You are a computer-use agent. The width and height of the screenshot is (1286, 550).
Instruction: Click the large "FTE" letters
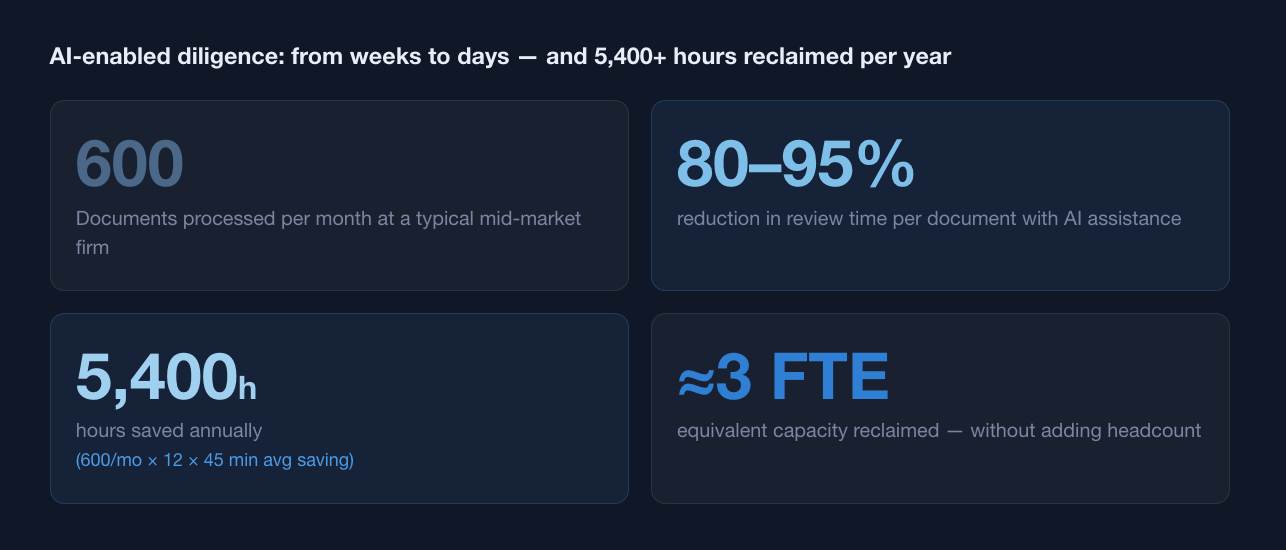830,376
